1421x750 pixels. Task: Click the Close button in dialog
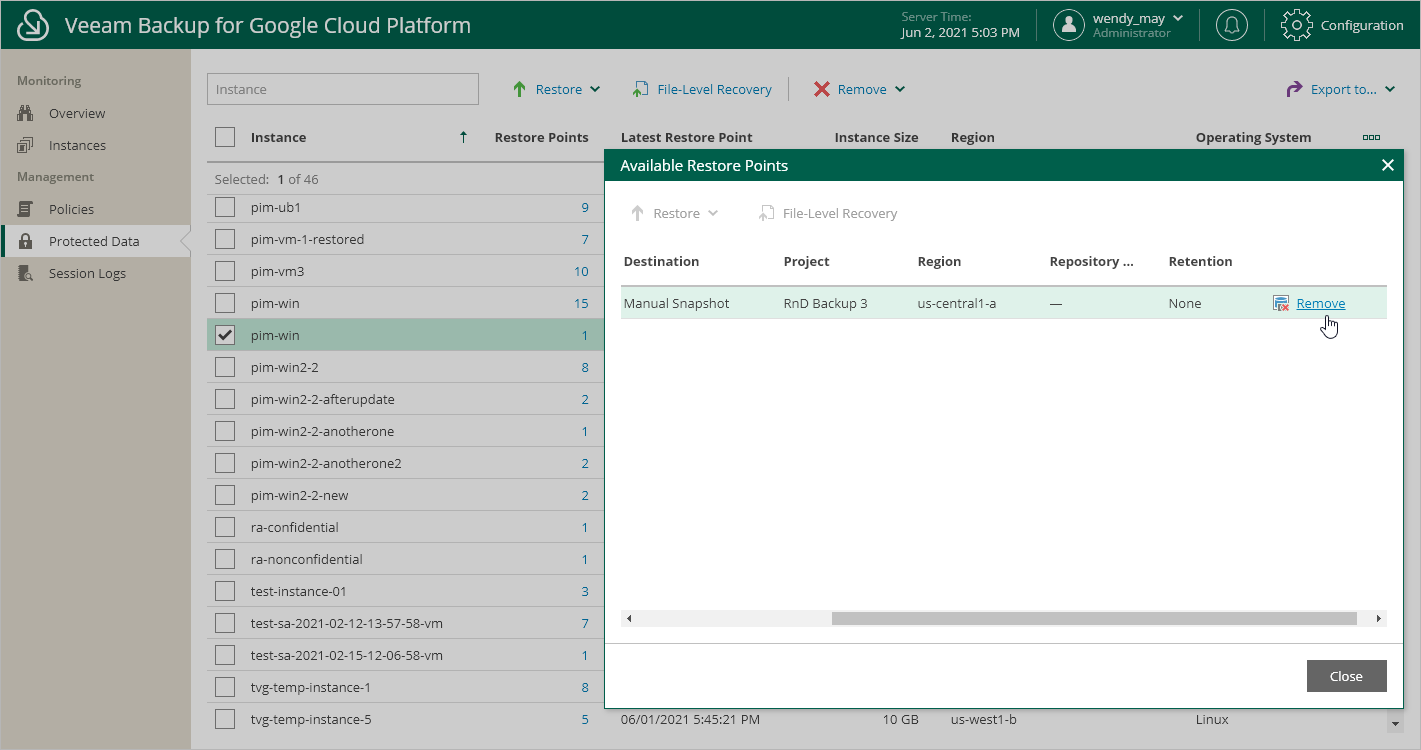(x=1346, y=676)
